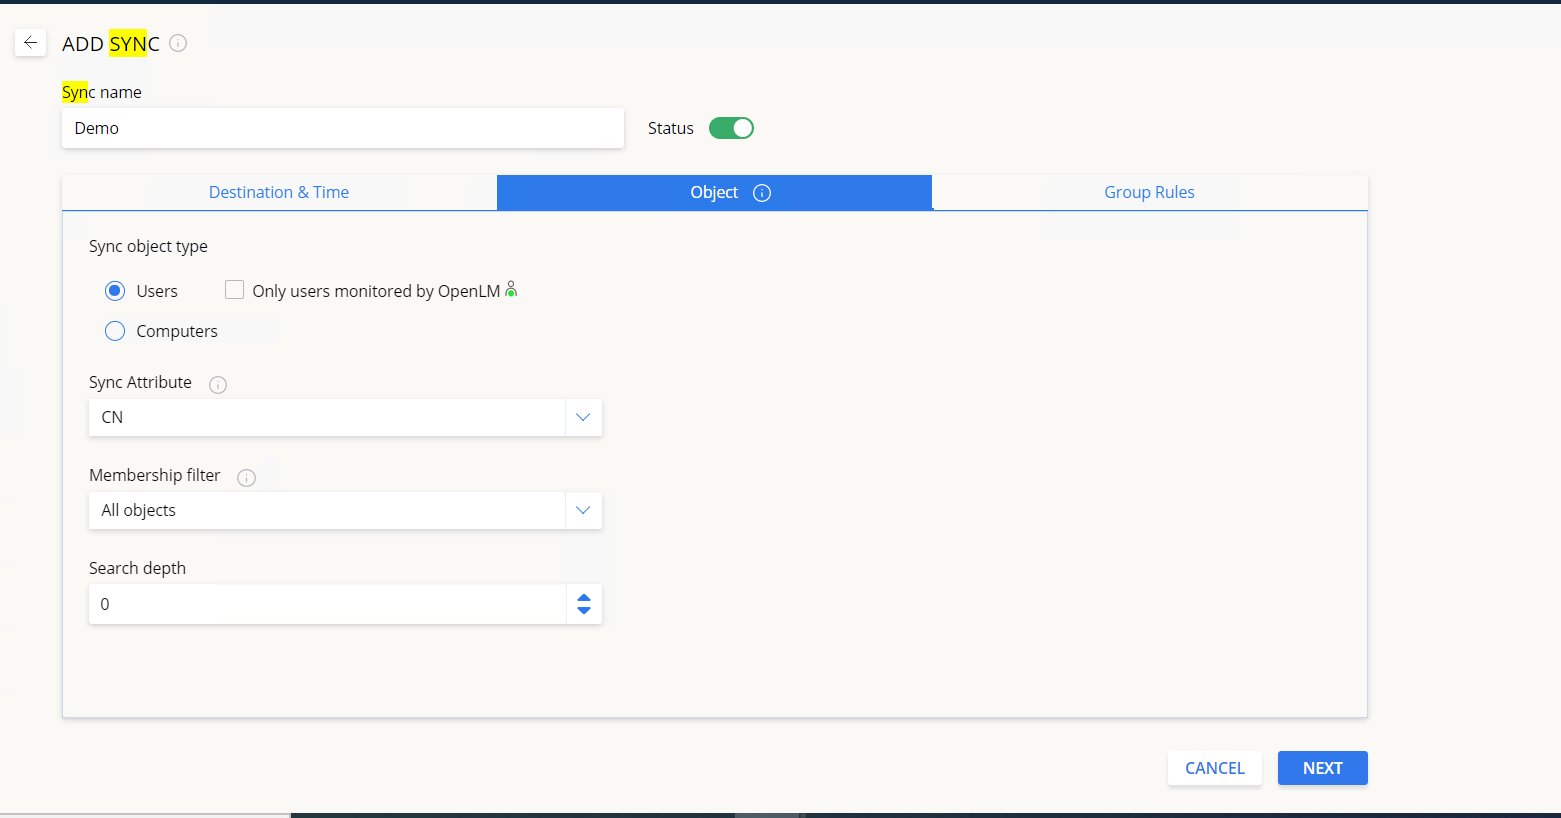Decrease Search depth with down arrow

(584, 610)
